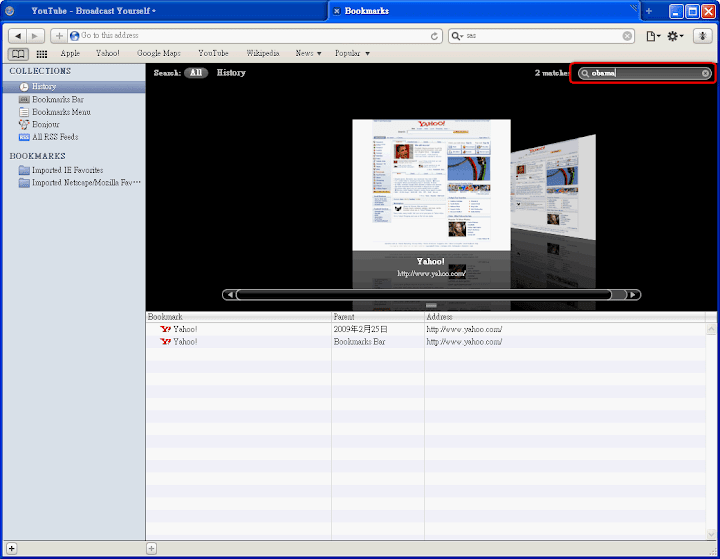This screenshot has width=720, height=559.
Task: Click the Safari window icon in title bar
Action: click(x=10, y=11)
